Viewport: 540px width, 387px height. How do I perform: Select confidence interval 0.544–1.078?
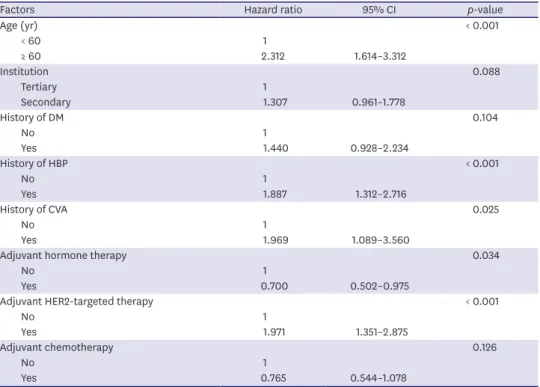click(378, 378)
